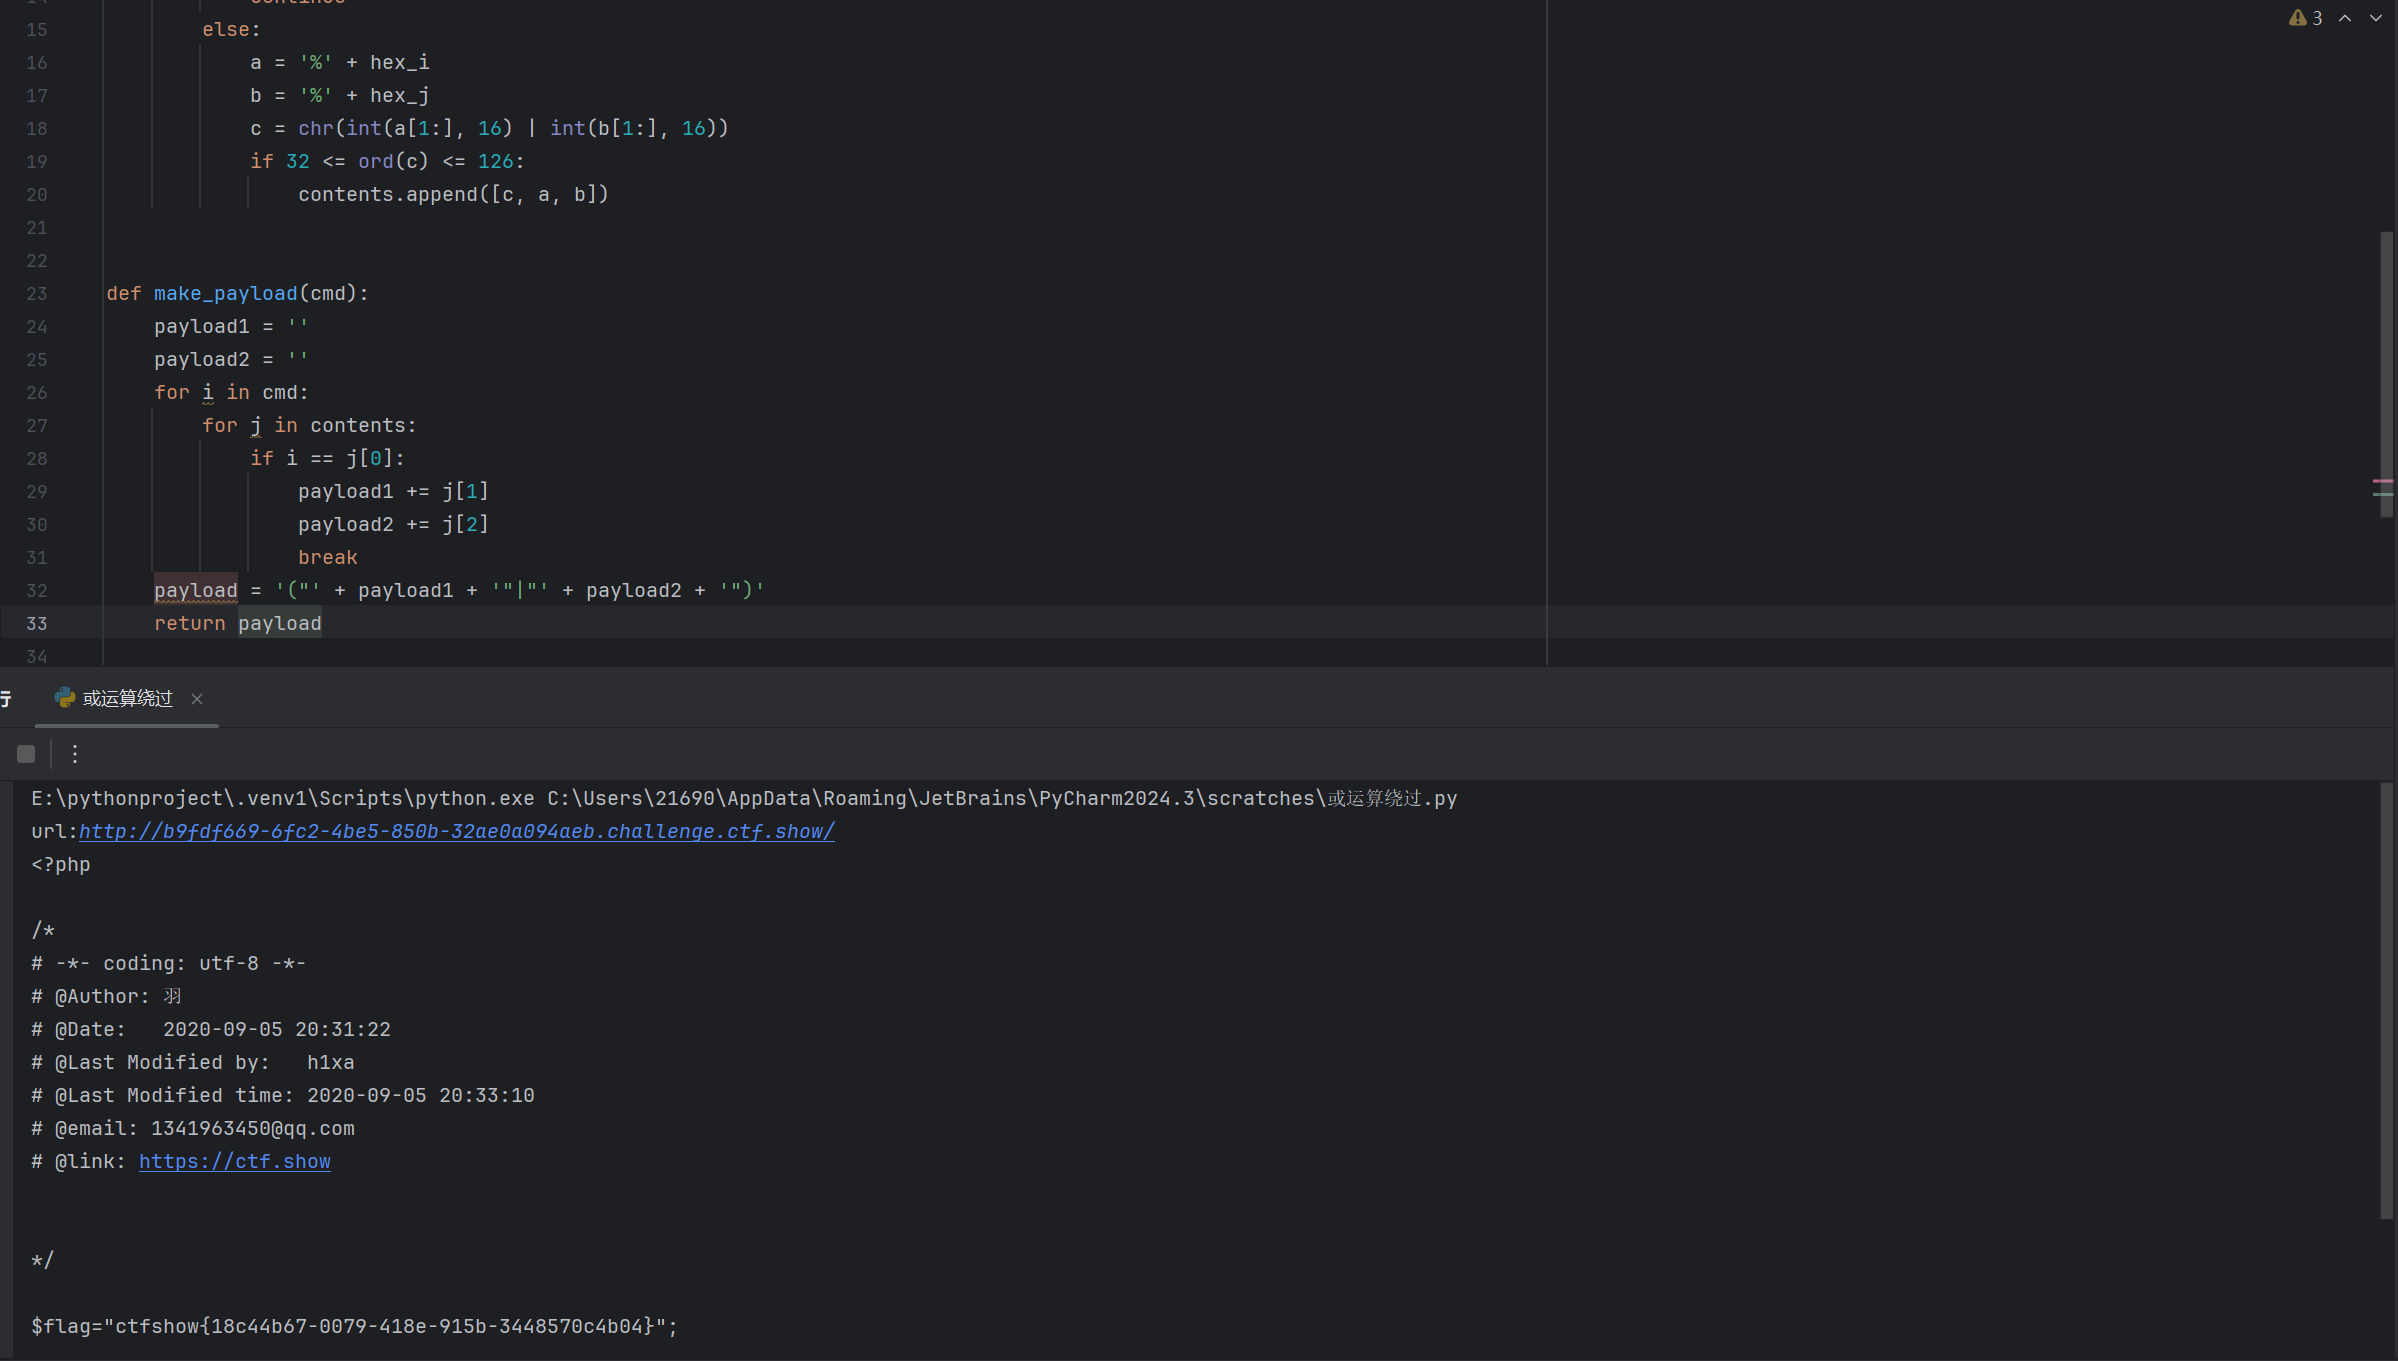Jump to next highlighted error chevron
The height and width of the screenshot is (1361, 2398).
point(2376,18)
